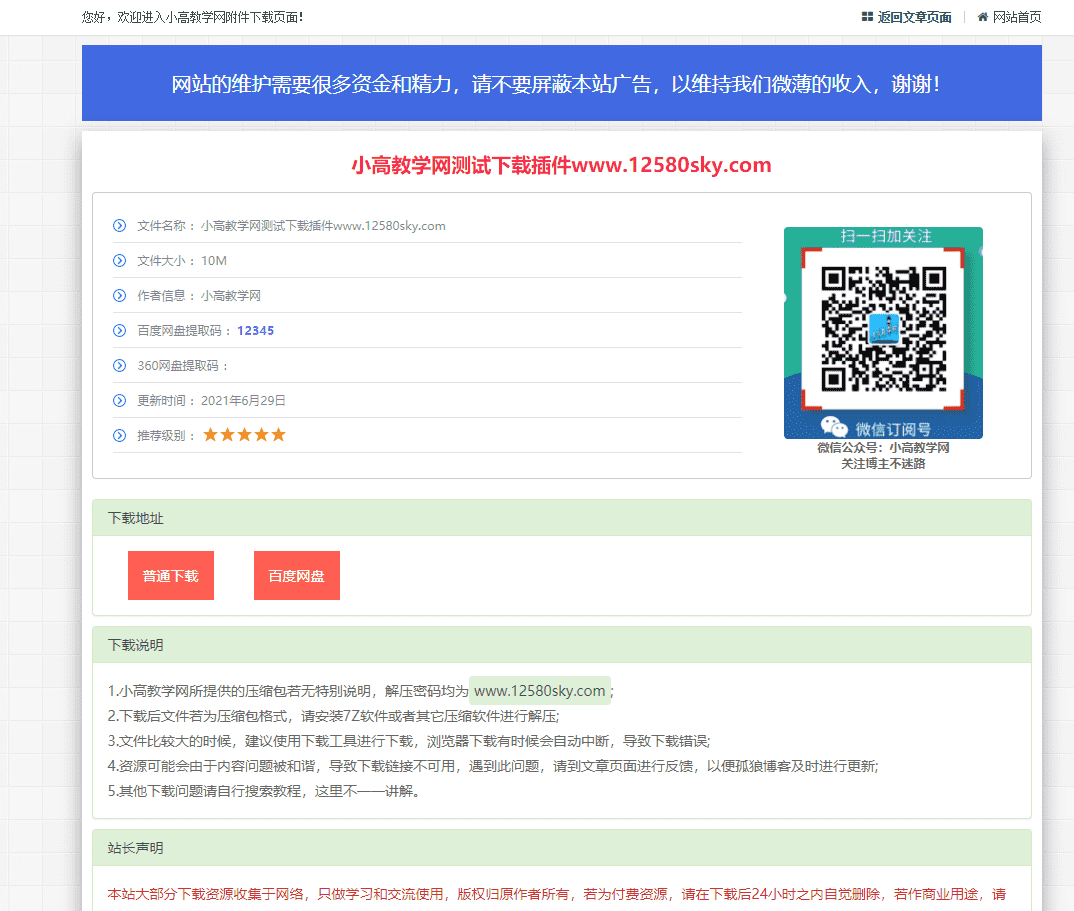
Task: Click the highlighted password www.12580sky.com
Action: coord(540,690)
